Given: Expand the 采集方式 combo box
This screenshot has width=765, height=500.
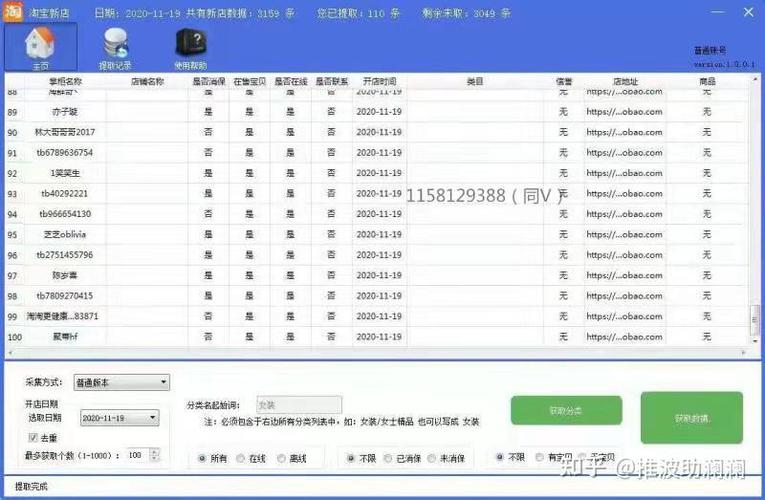Looking at the screenshot, I should click(x=121, y=382).
